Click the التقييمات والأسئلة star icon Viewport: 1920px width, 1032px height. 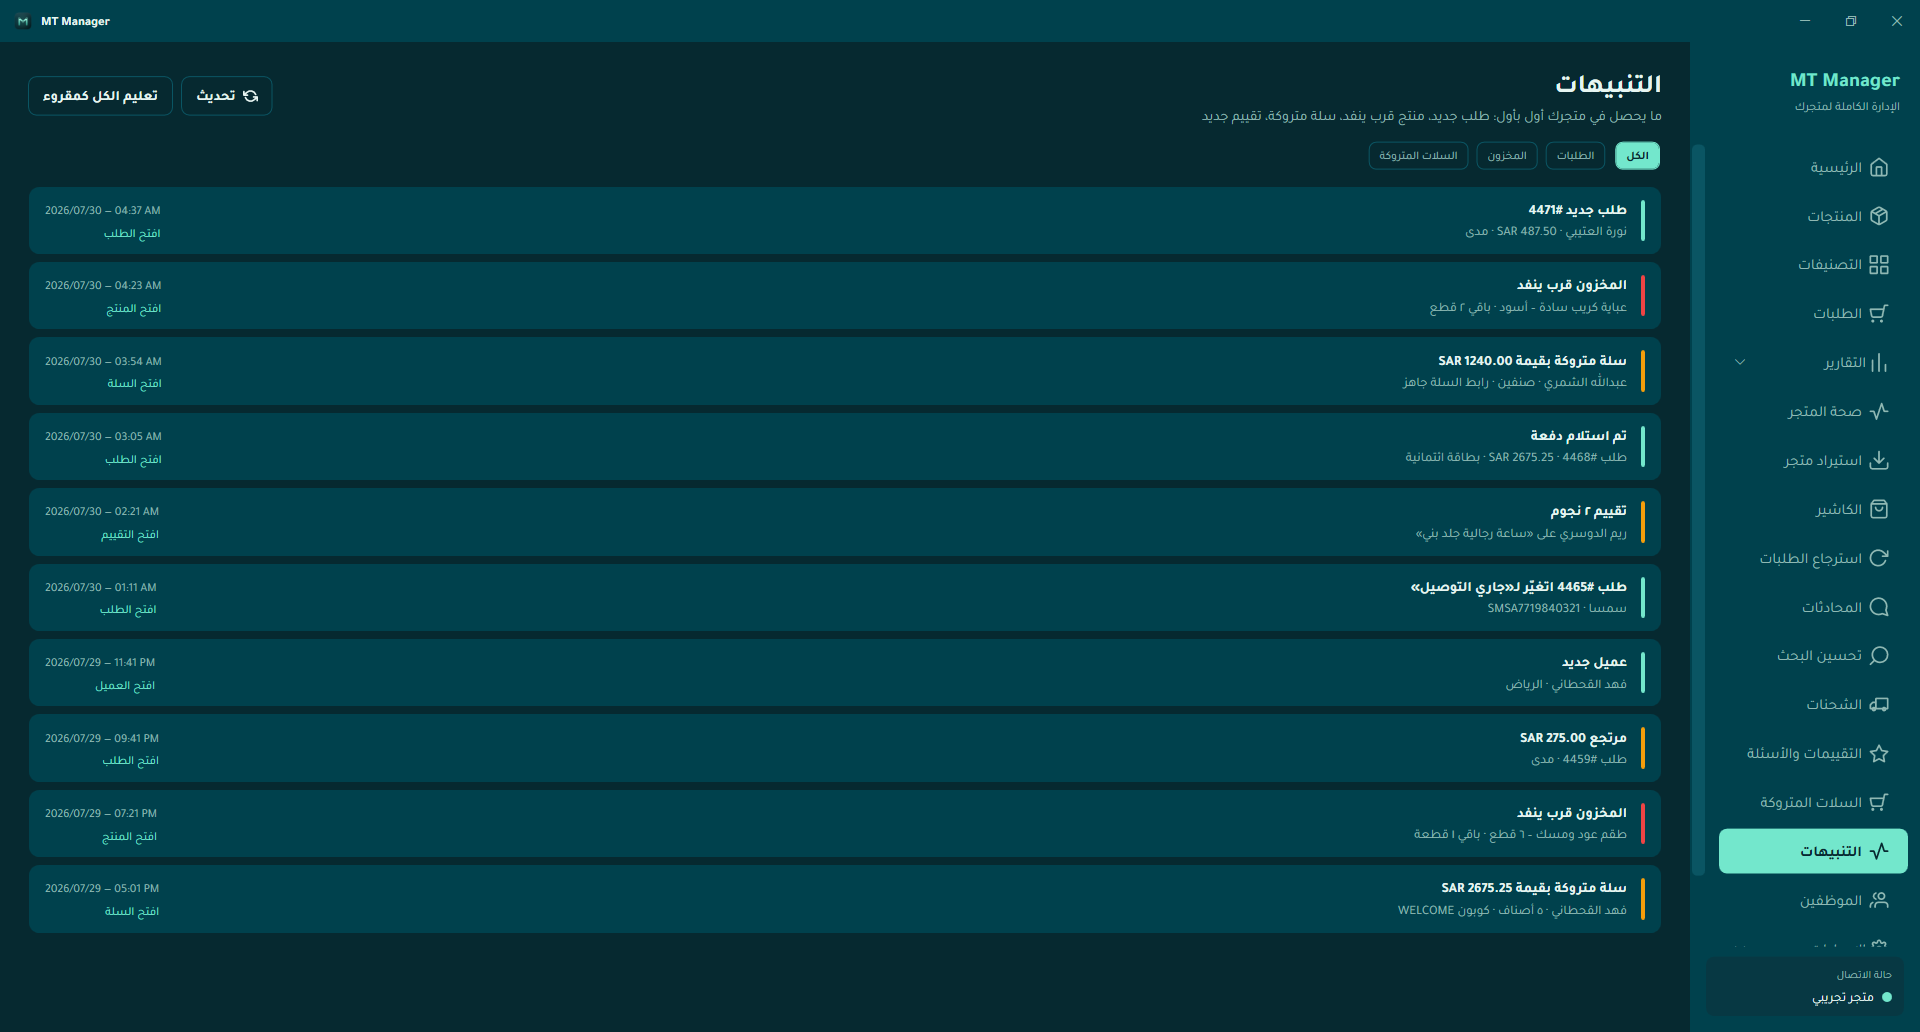pos(1879,753)
